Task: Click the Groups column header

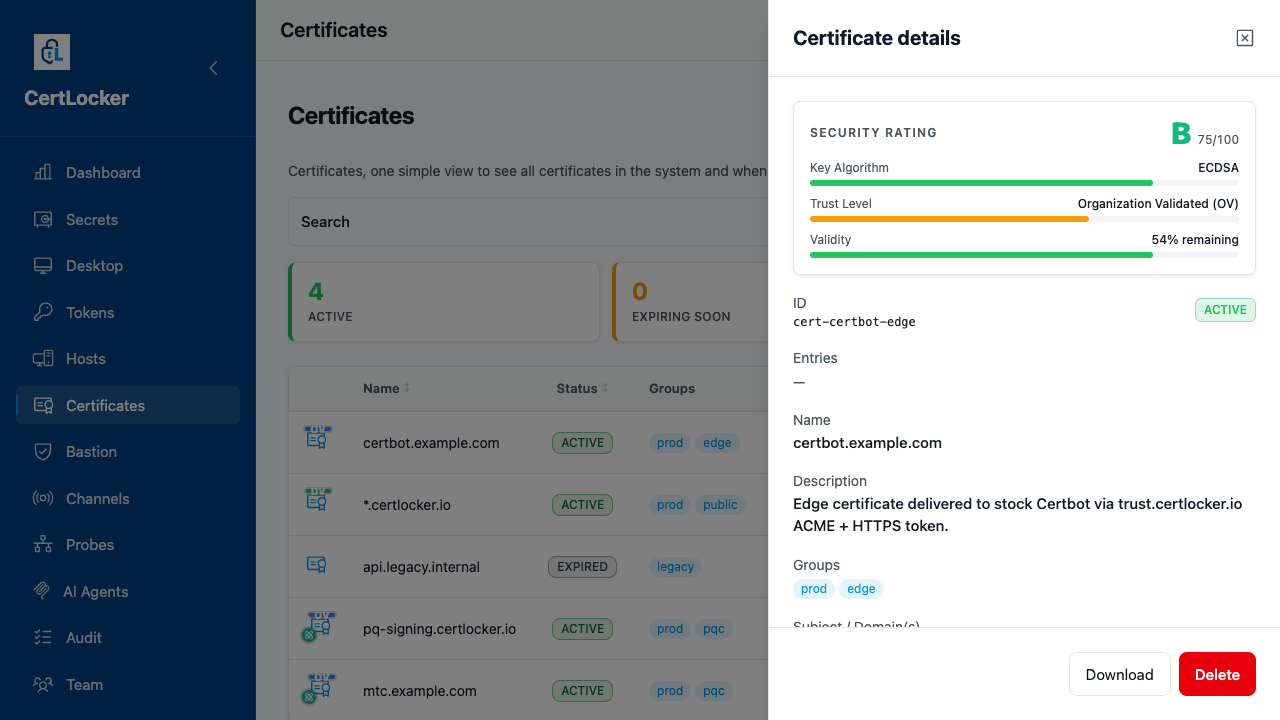Action: 672,388
